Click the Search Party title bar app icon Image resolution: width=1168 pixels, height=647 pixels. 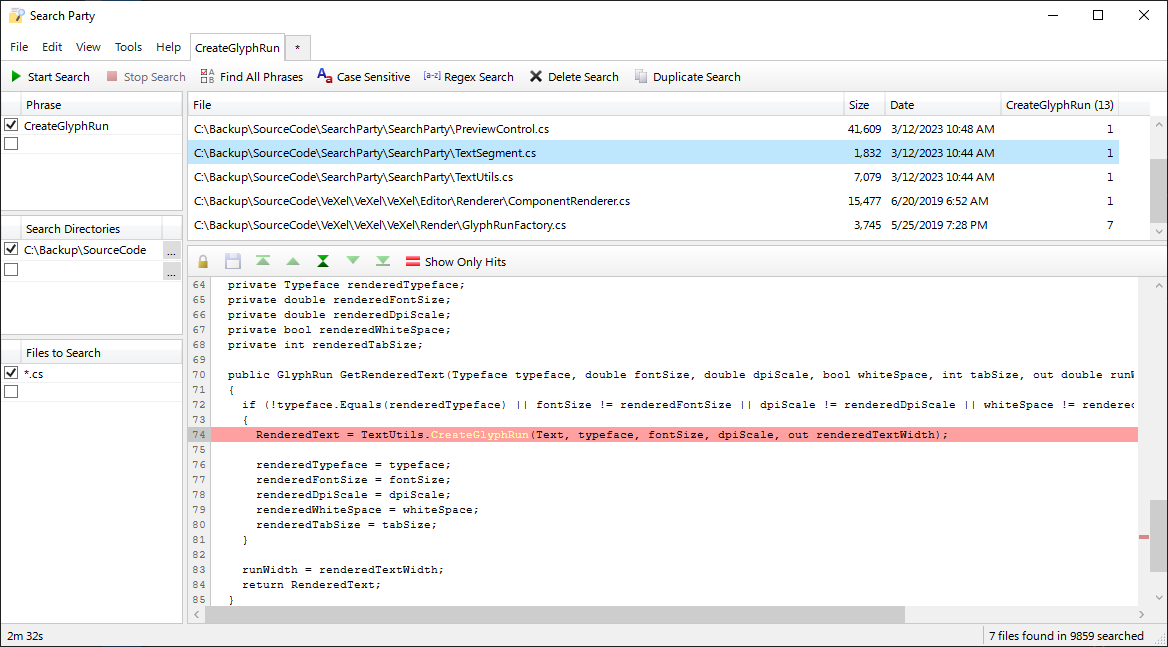point(16,16)
